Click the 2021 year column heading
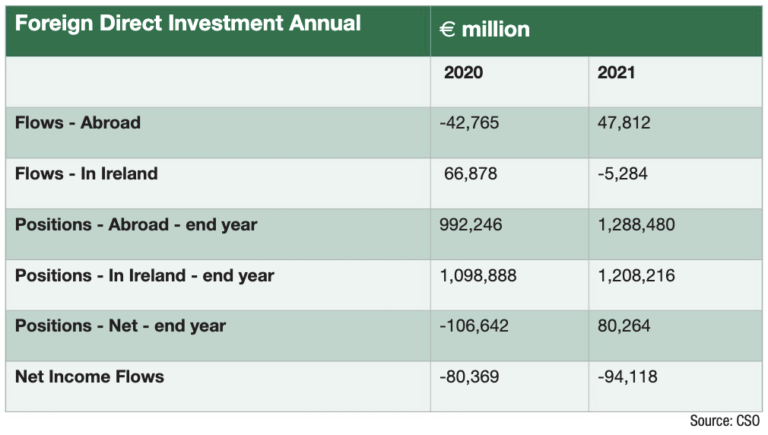Screen dimensions: 768x435 617,73
